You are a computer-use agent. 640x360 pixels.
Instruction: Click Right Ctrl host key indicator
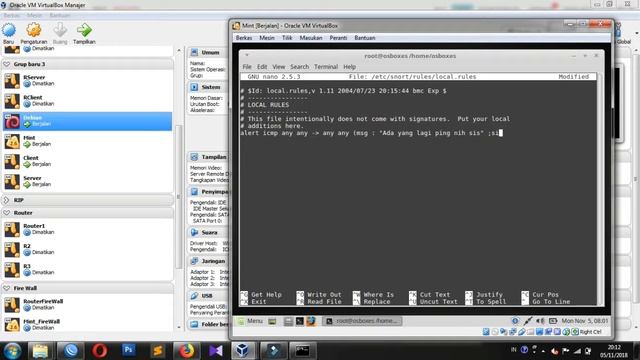click(x=590, y=332)
